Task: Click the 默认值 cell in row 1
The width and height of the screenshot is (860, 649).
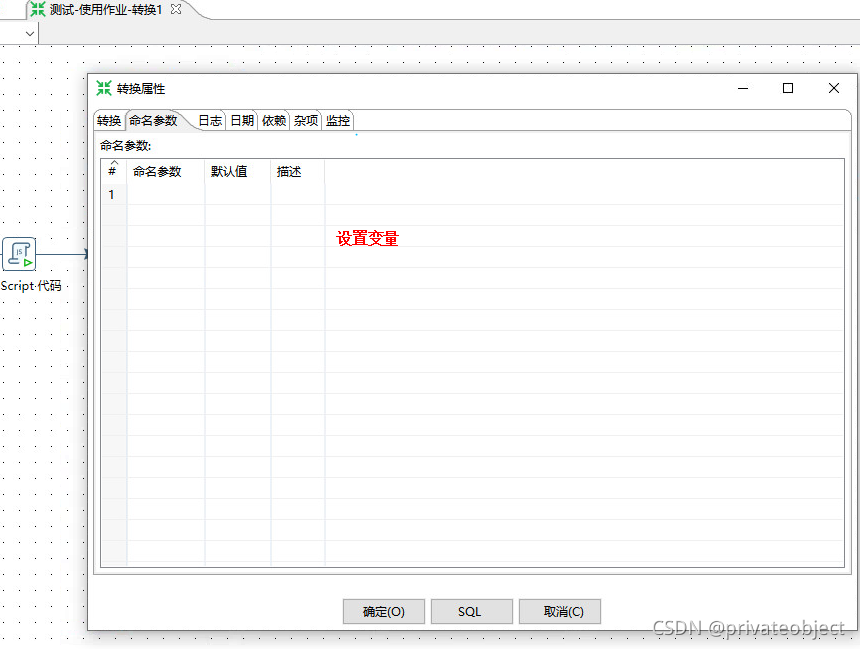Action: click(237, 194)
